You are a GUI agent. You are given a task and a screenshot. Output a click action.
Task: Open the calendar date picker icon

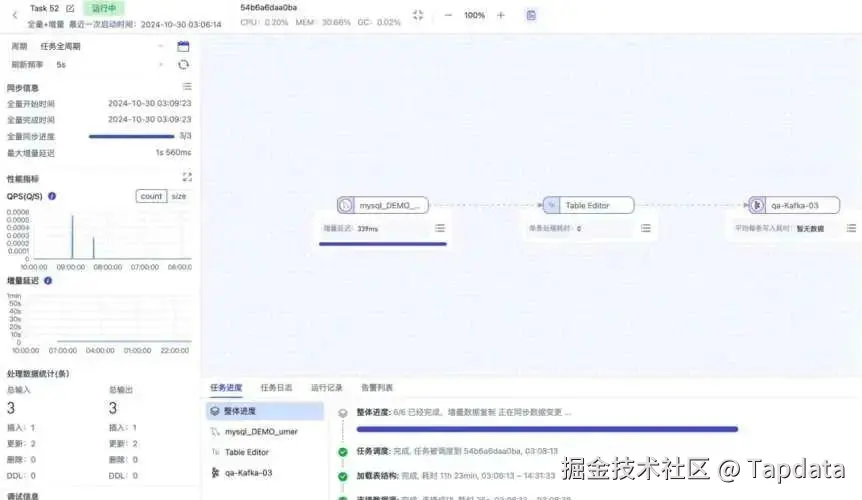pos(183,46)
